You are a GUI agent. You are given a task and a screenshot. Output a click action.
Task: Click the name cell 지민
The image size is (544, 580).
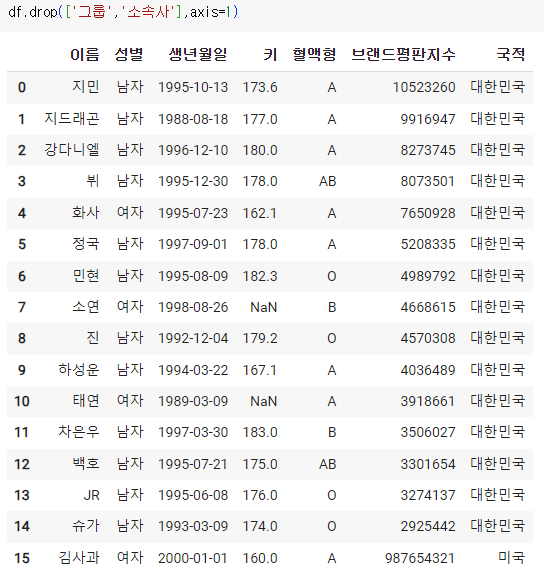coord(86,87)
